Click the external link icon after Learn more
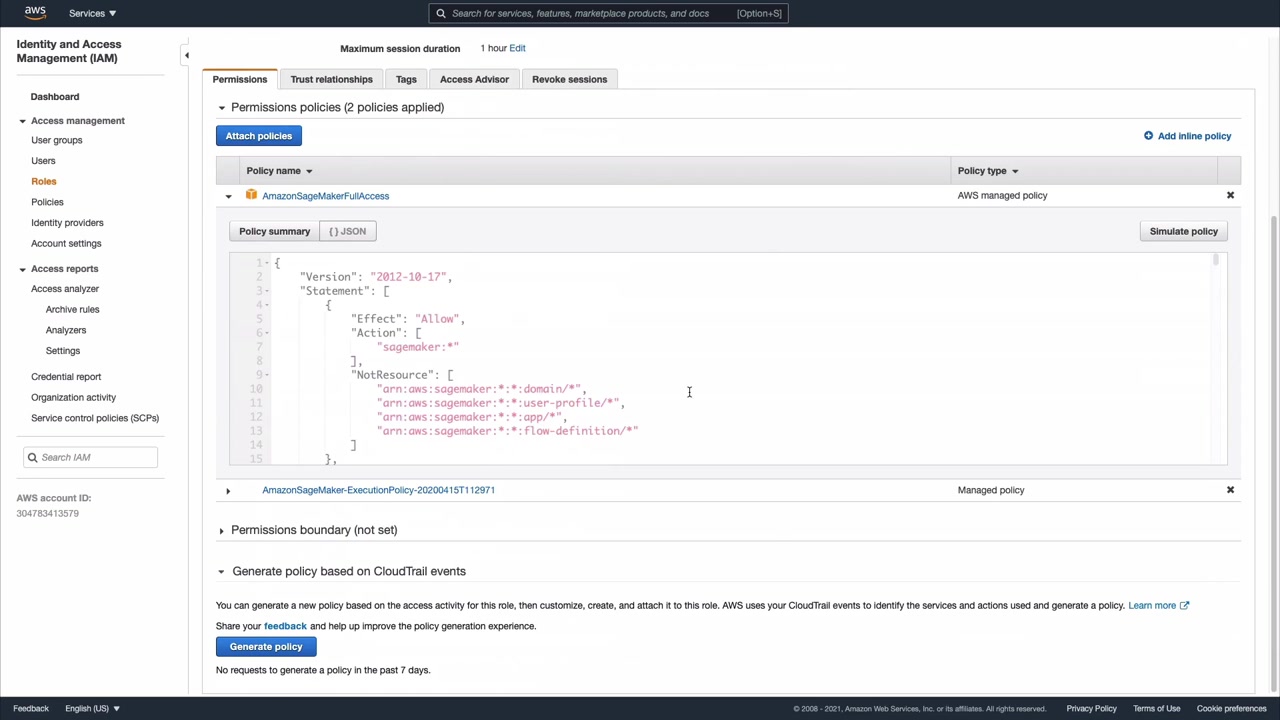Image resolution: width=1280 pixels, height=720 pixels. pos(1184,605)
